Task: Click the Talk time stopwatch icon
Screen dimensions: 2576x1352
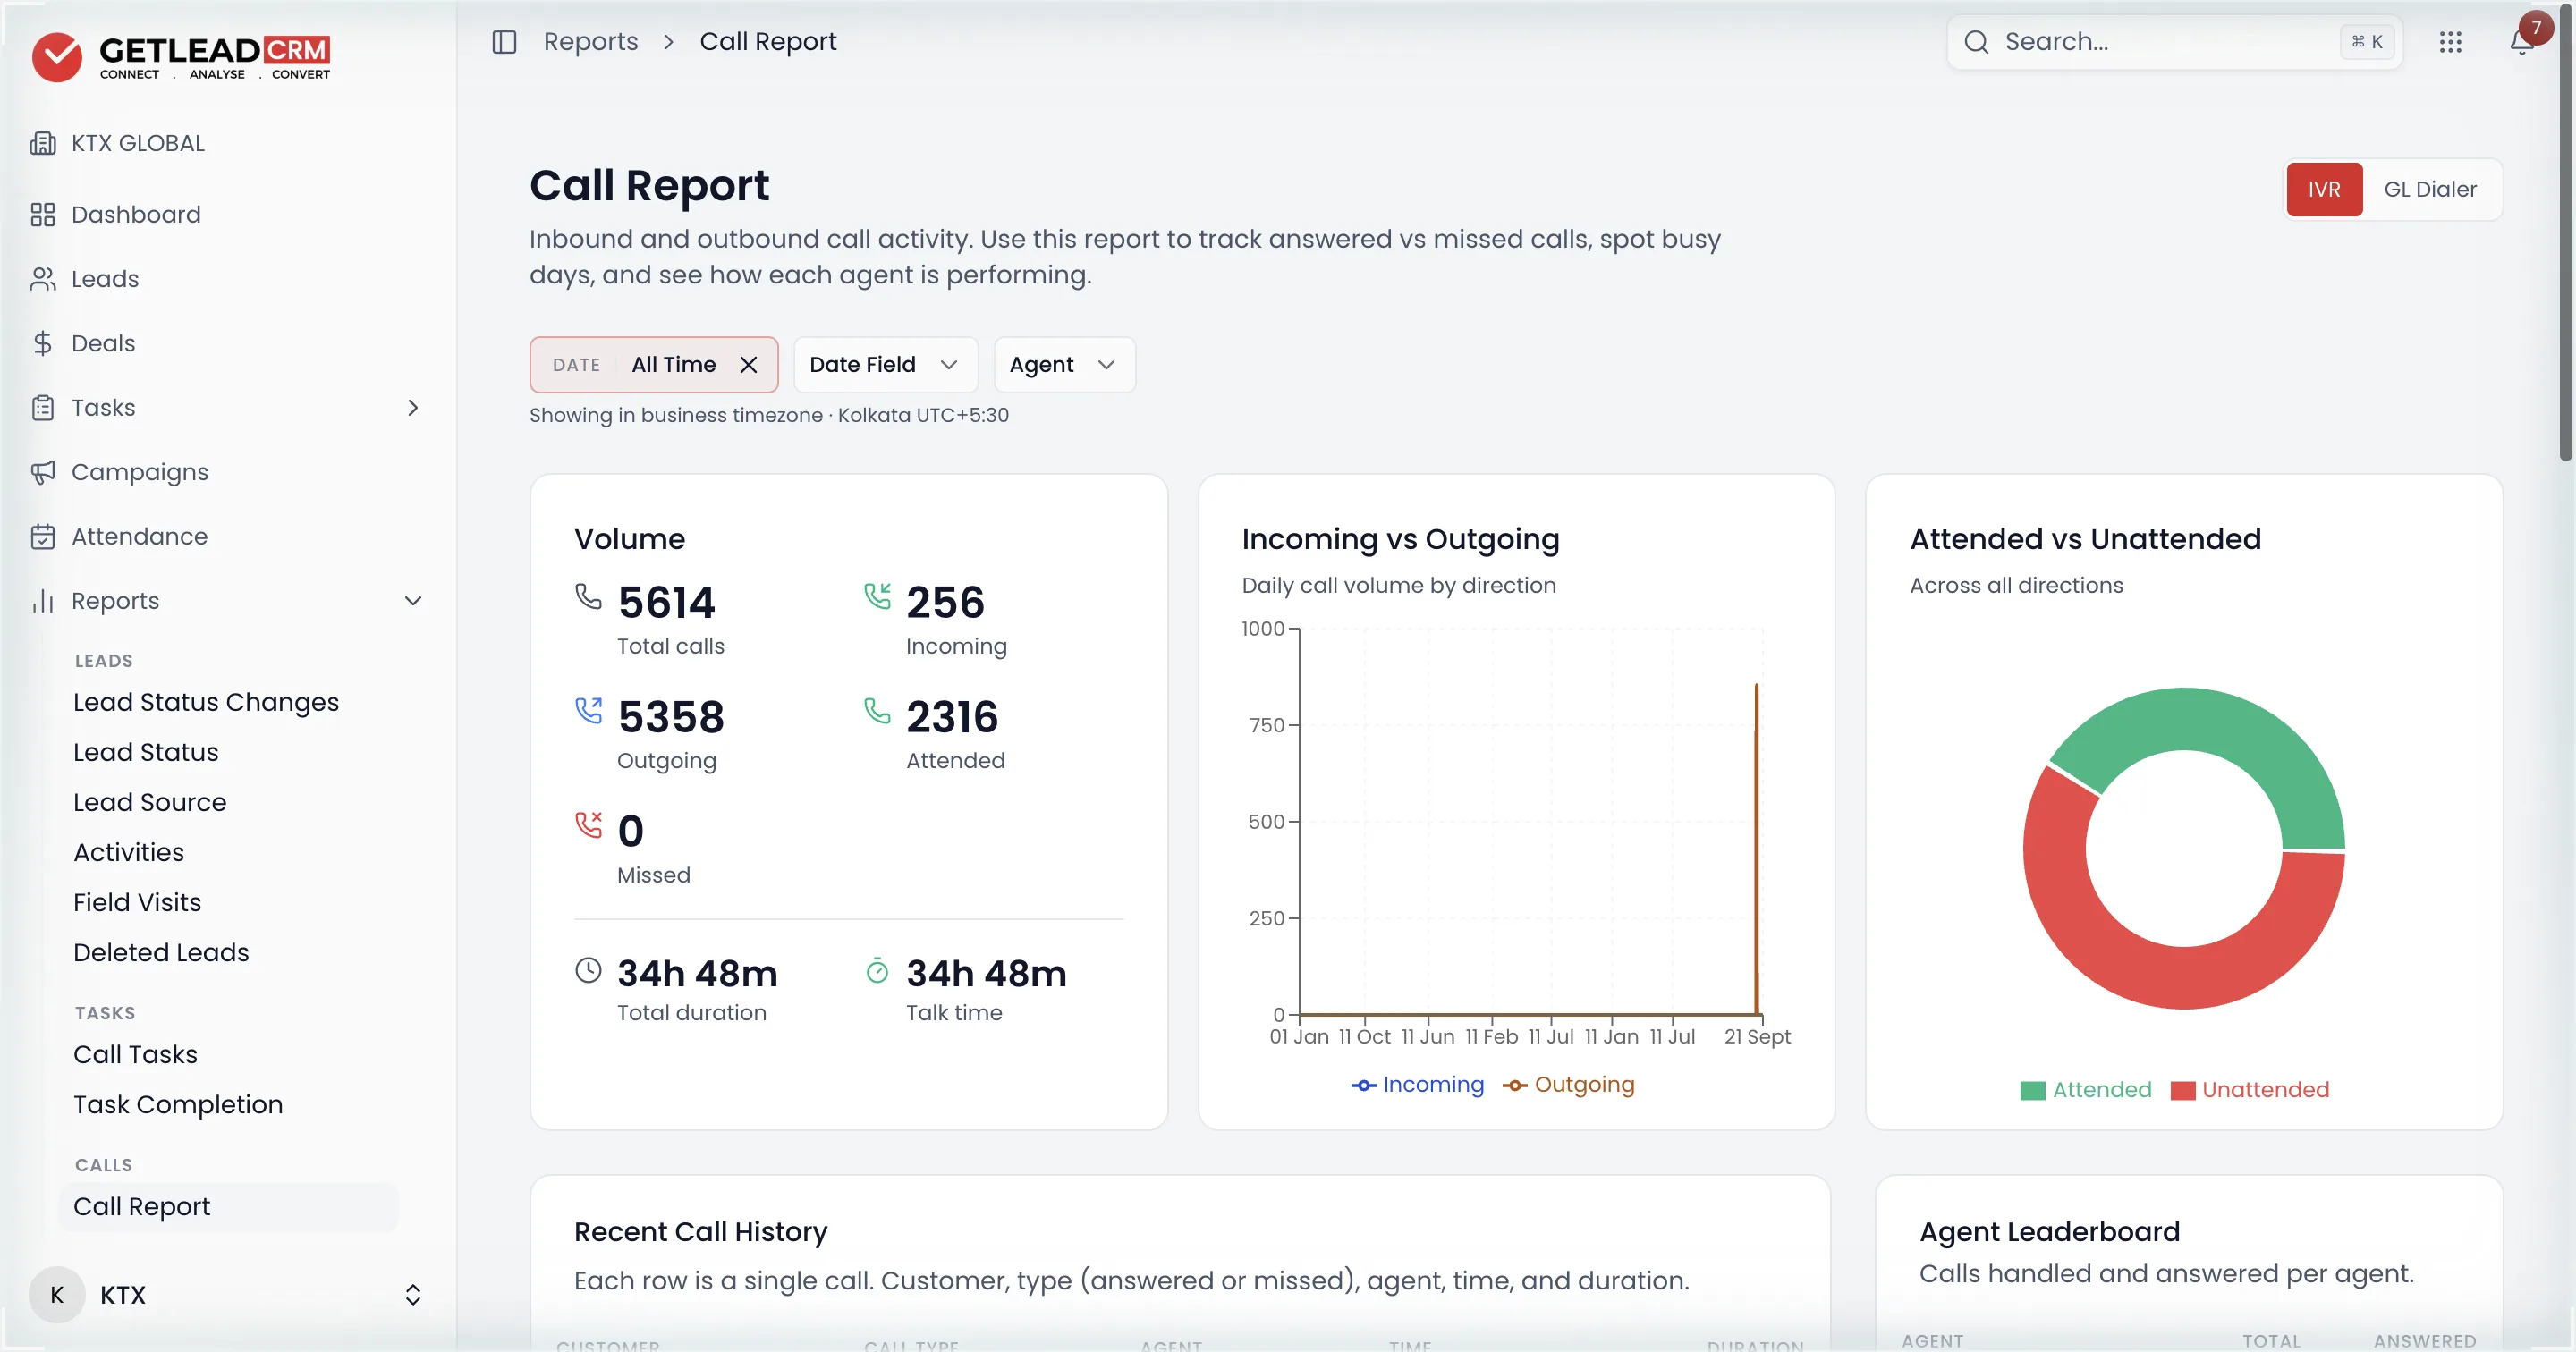Action: pos(877,970)
